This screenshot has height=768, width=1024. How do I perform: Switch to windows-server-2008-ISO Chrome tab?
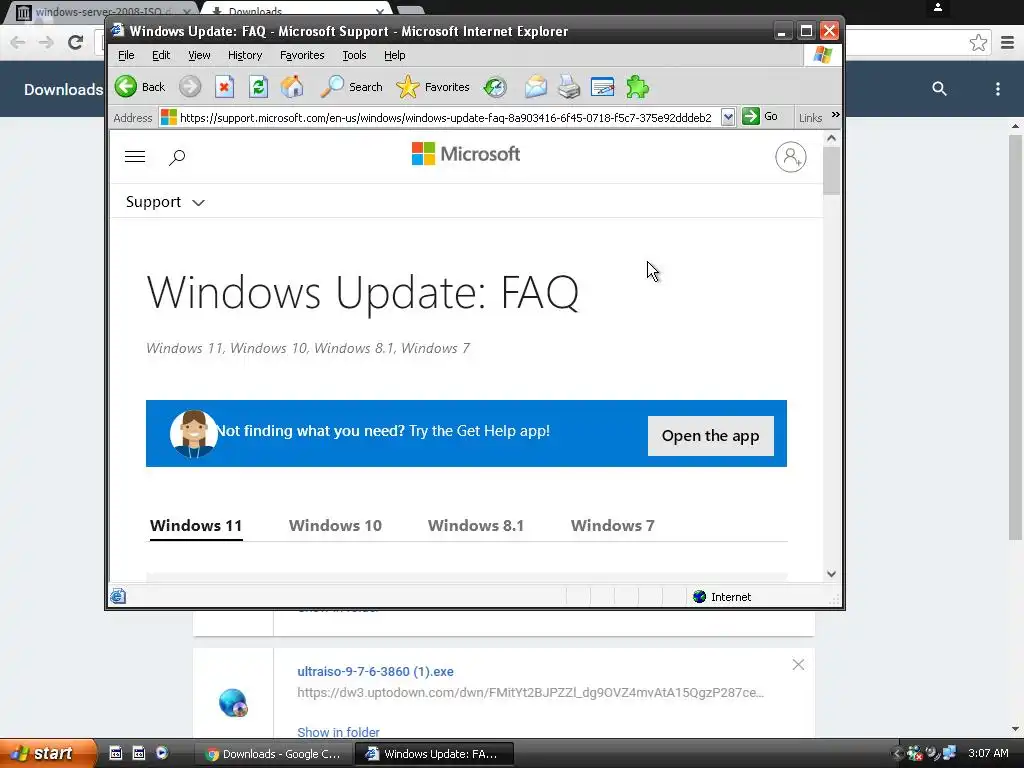(104, 12)
